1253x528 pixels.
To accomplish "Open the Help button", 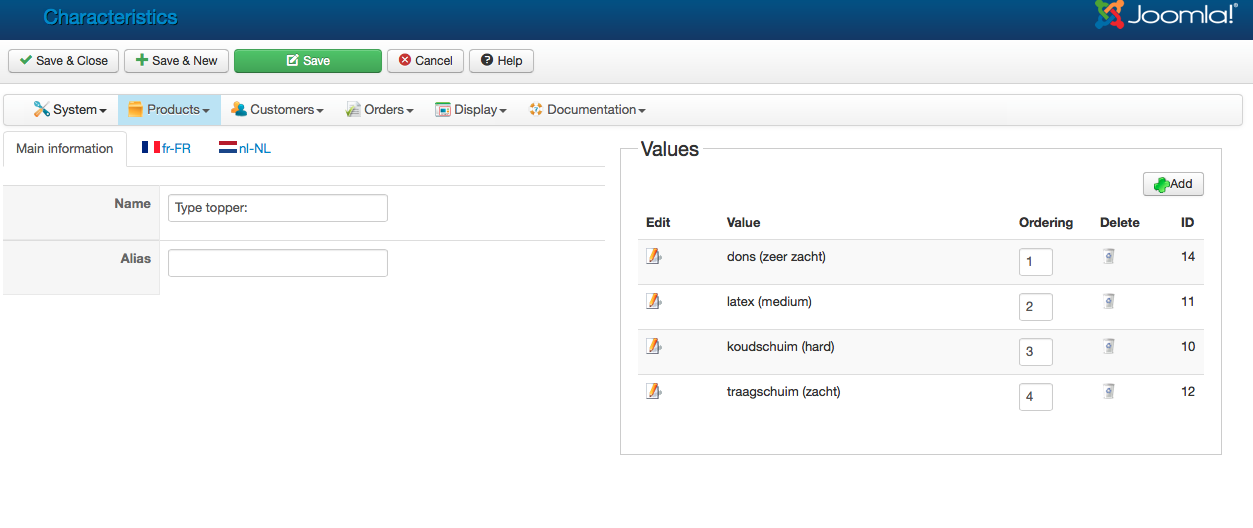I will pos(502,61).
